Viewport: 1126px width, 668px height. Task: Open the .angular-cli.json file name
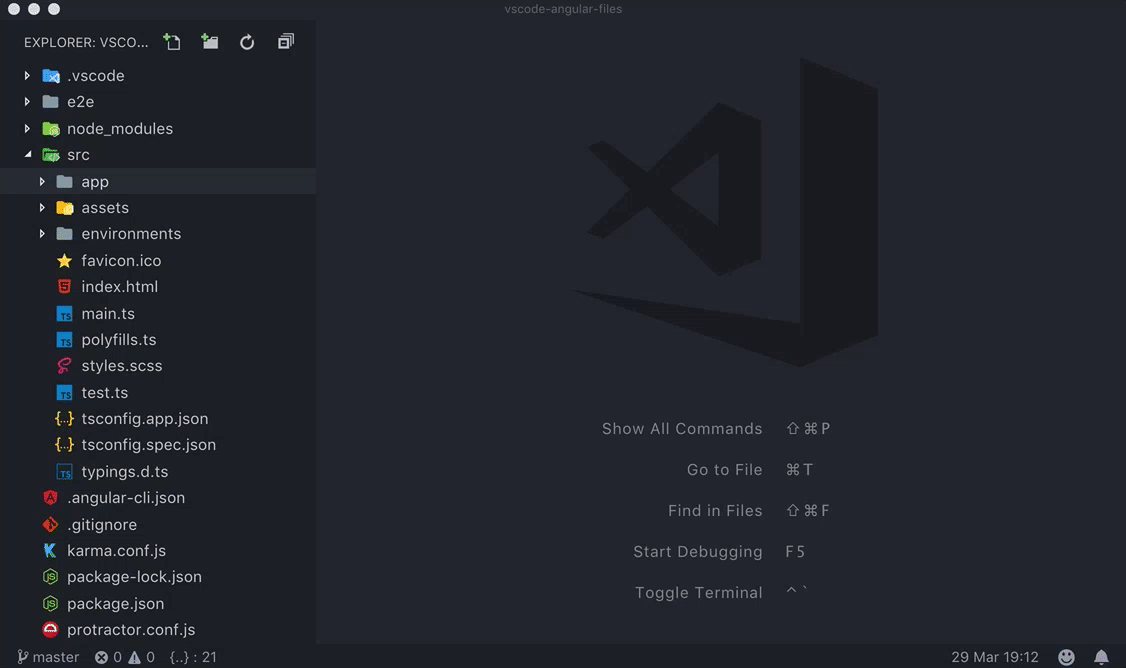[126, 498]
